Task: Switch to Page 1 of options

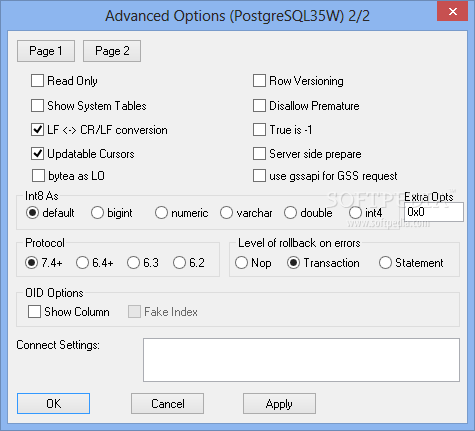Action: (46, 51)
